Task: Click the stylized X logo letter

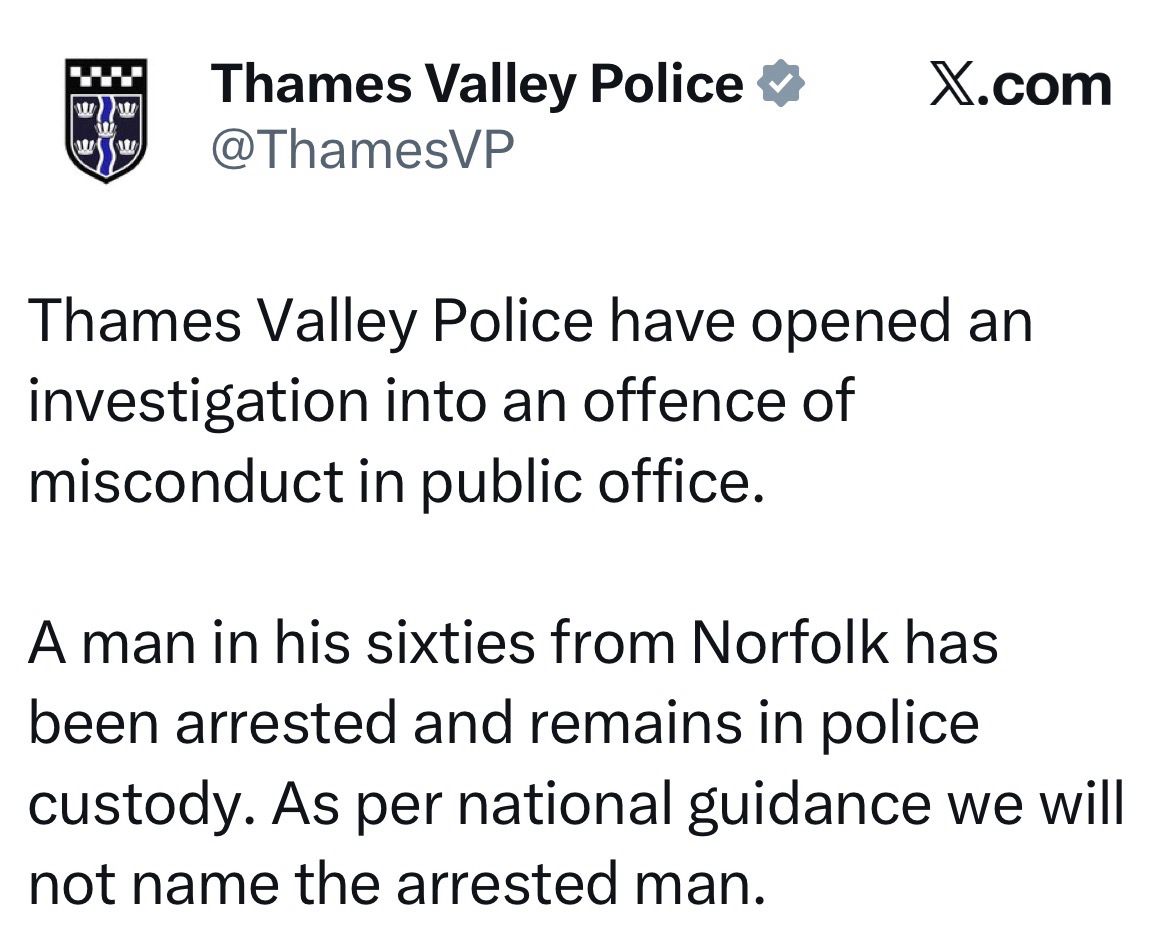Action: pyautogui.click(x=951, y=85)
